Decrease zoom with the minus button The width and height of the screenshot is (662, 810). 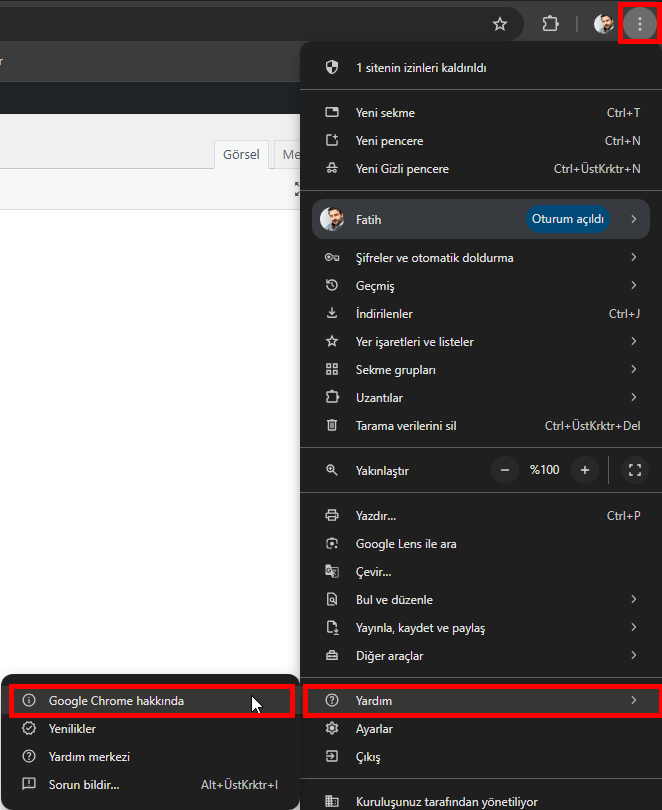pos(505,470)
